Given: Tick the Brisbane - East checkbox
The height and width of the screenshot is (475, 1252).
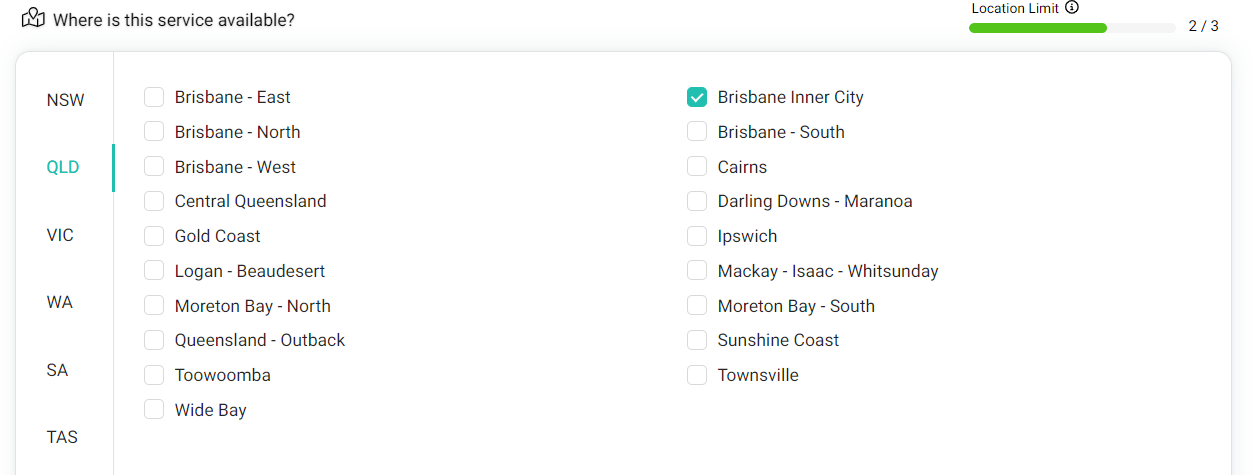Looking at the screenshot, I should tap(154, 97).
